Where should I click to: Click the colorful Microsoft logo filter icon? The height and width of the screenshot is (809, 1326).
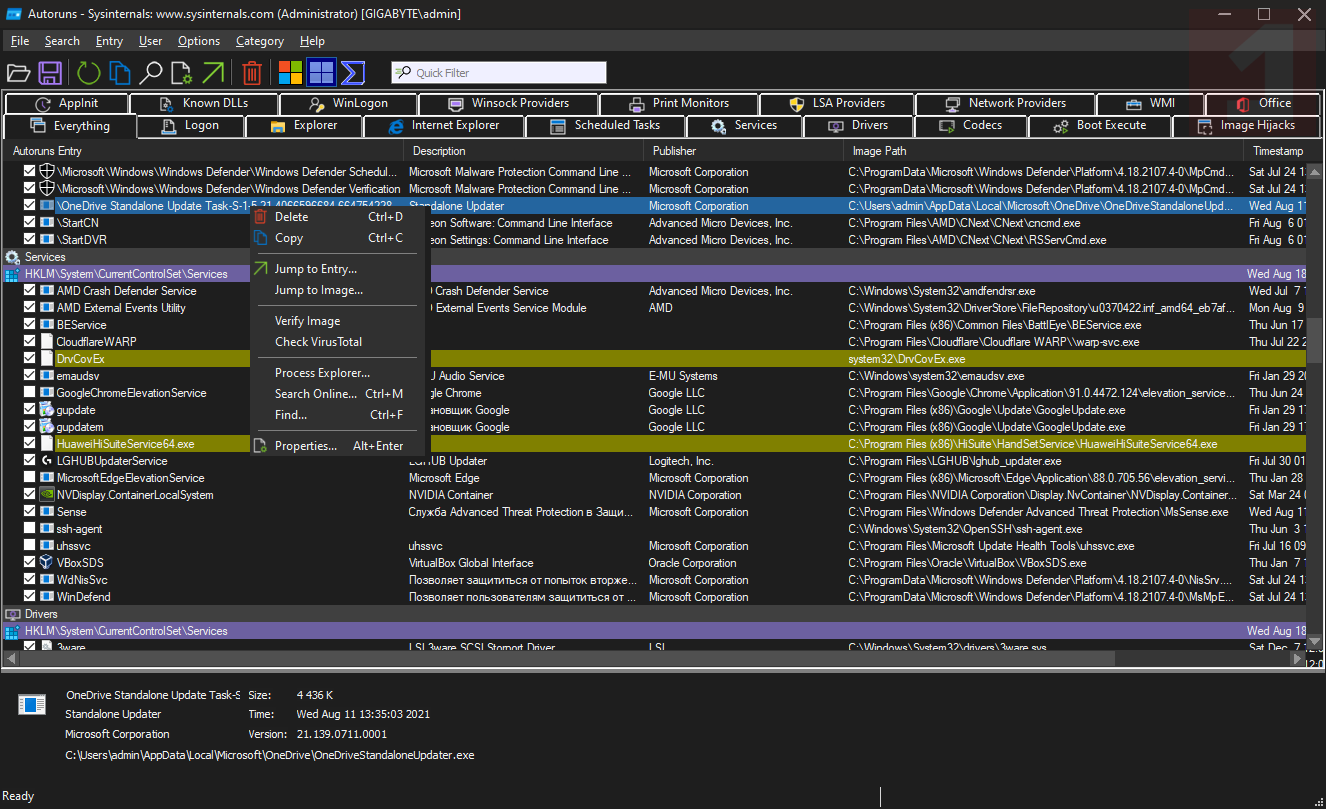point(290,73)
